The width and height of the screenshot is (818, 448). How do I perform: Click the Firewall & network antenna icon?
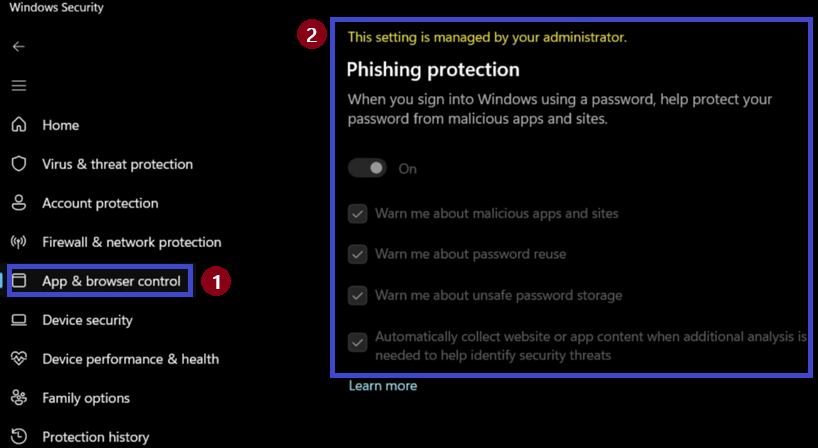(19, 243)
